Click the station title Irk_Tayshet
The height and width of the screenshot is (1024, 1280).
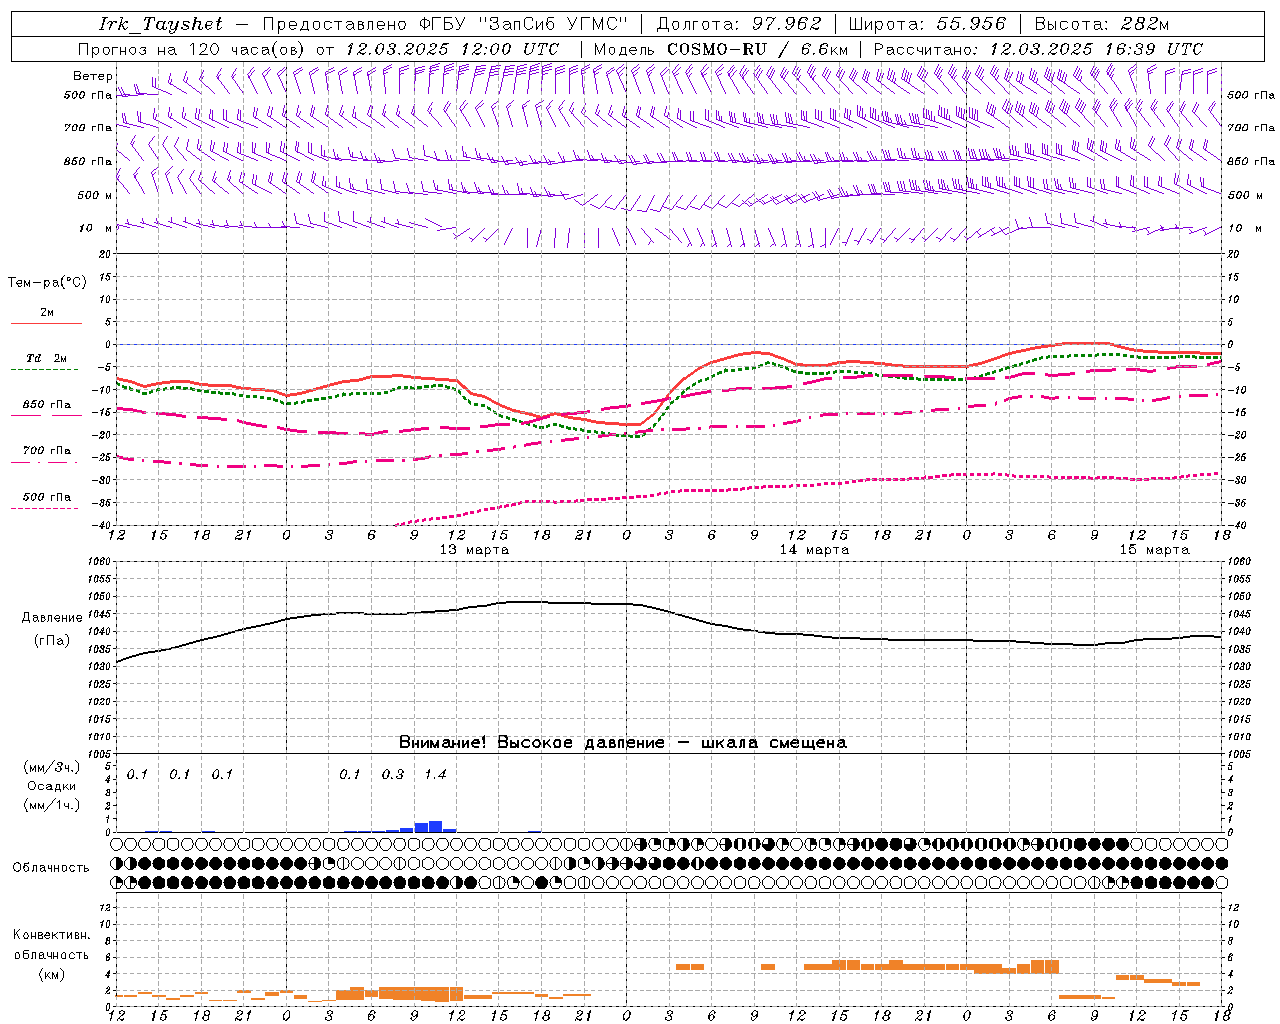coord(161,24)
